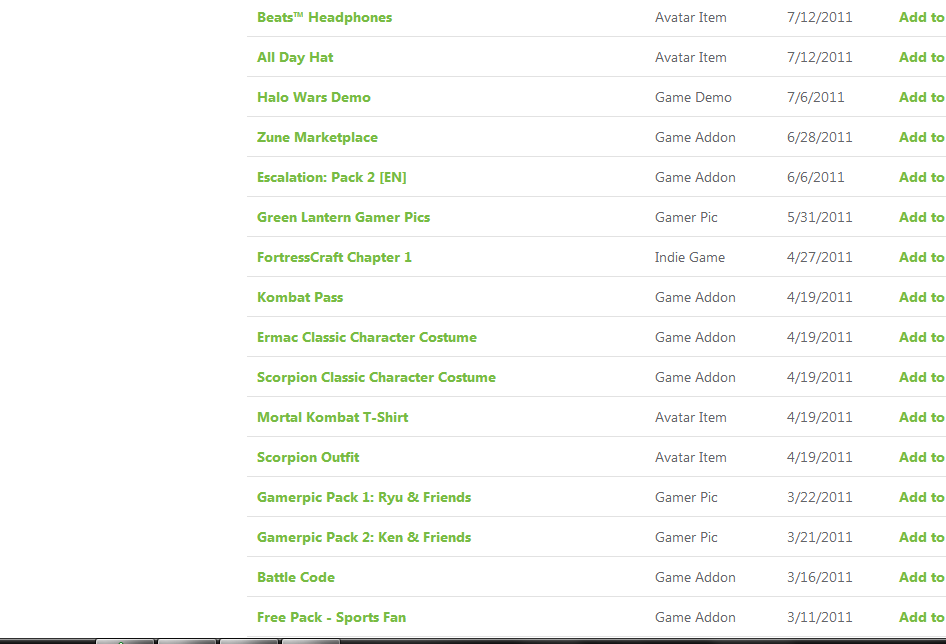The height and width of the screenshot is (644, 946).
Task: Select date 3/16/2011 in Battle Code row
Action: (x=820, y=578)
